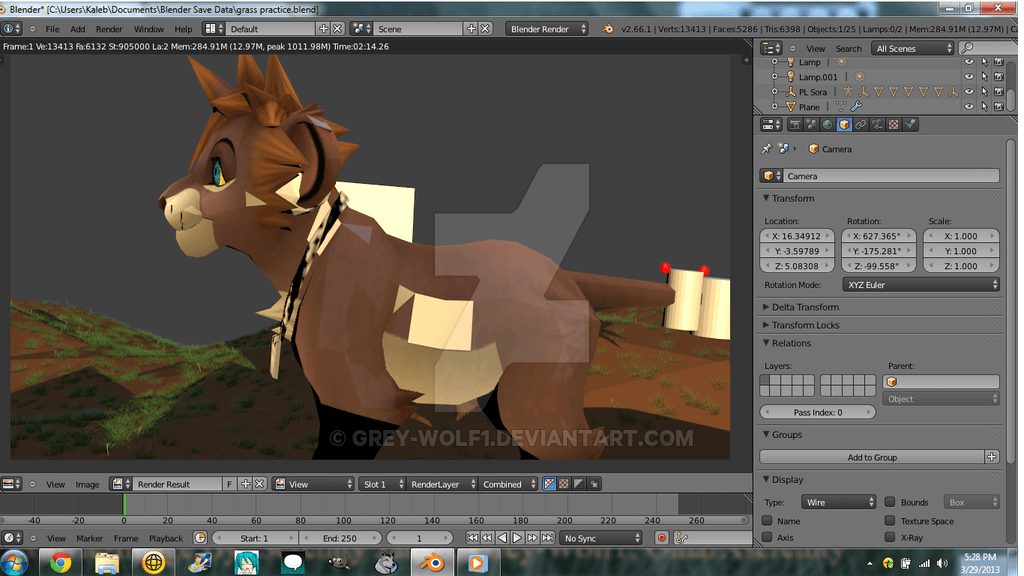Add a new screen layout with plus
Screen dimensions: 1024x576
pos(323,29)
